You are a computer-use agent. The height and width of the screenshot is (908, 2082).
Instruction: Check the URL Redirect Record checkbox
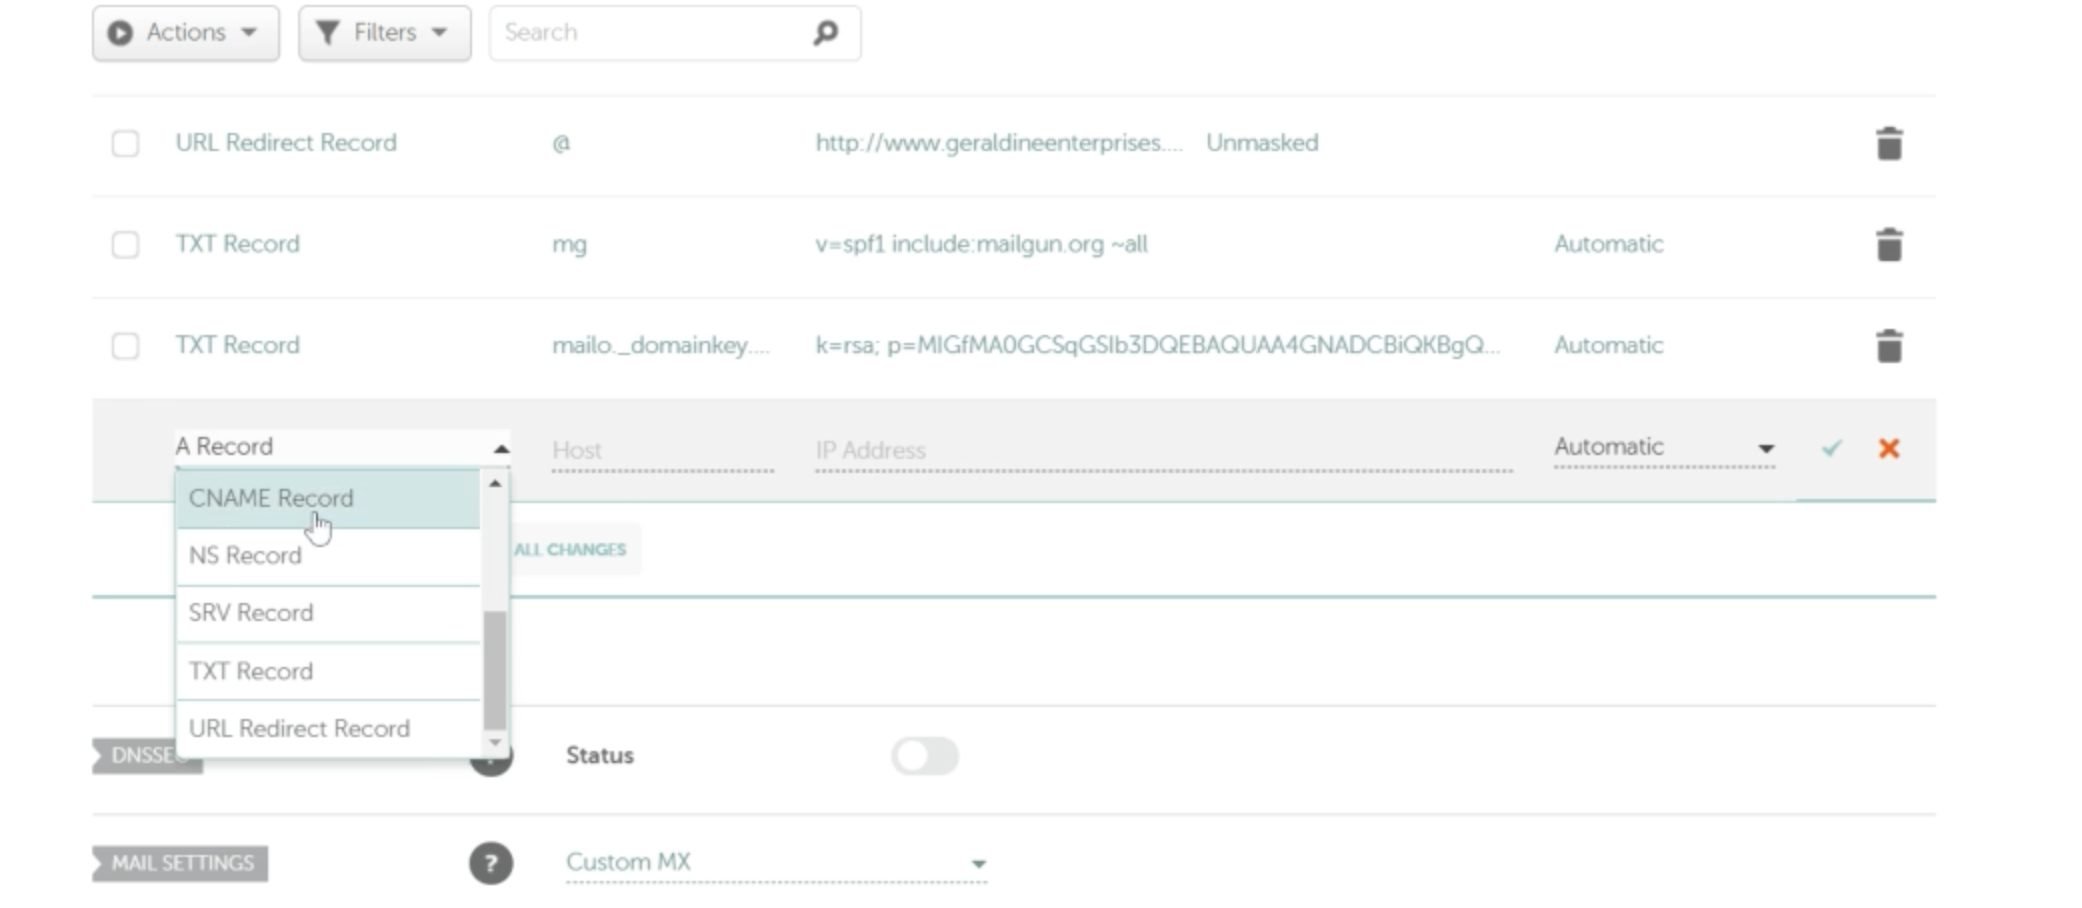tap(125, 143)
